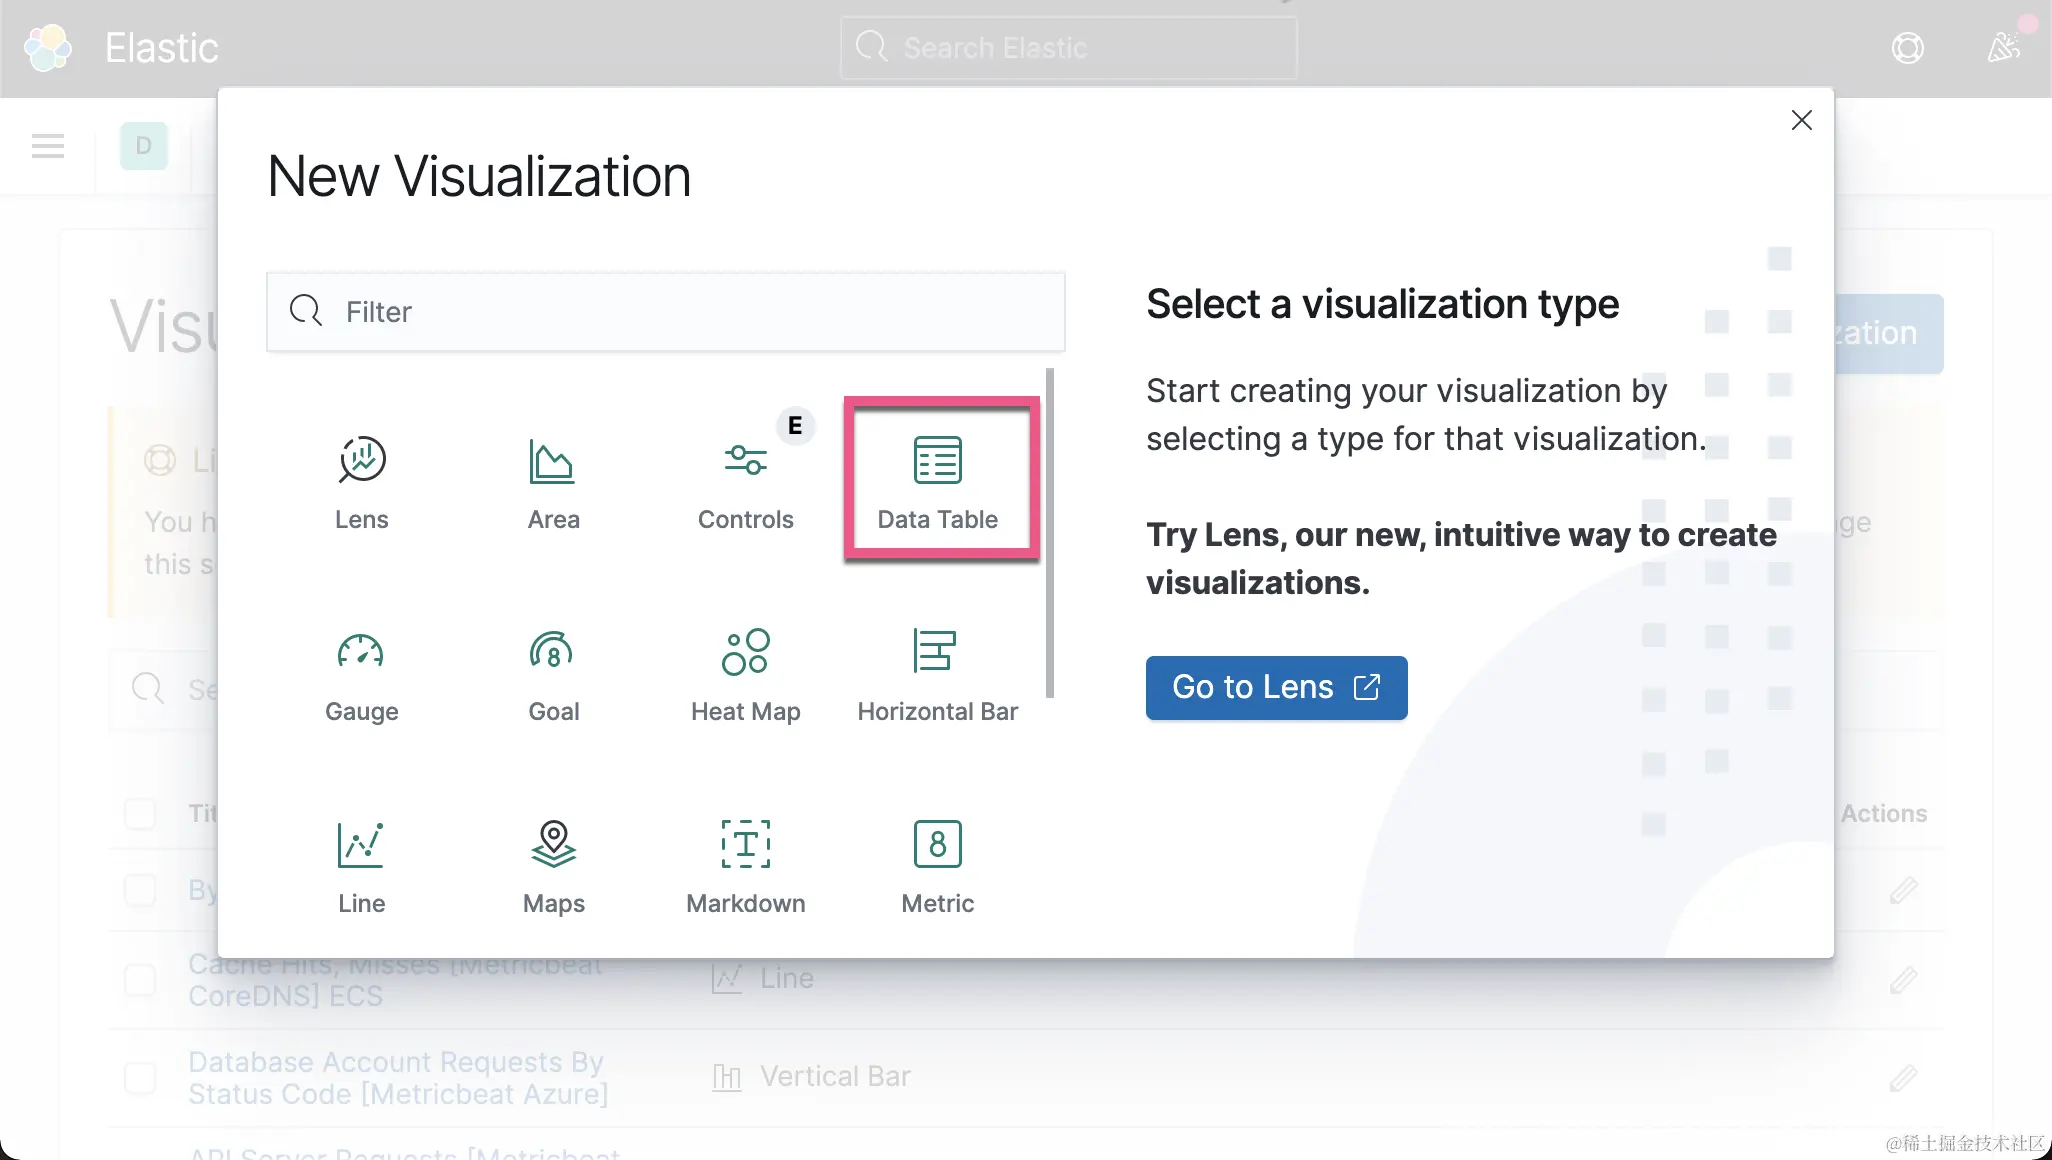This screenshot has width=2052, height=1160.
Task: Pick the Heat Map visualization
Action: coord(745,653)
